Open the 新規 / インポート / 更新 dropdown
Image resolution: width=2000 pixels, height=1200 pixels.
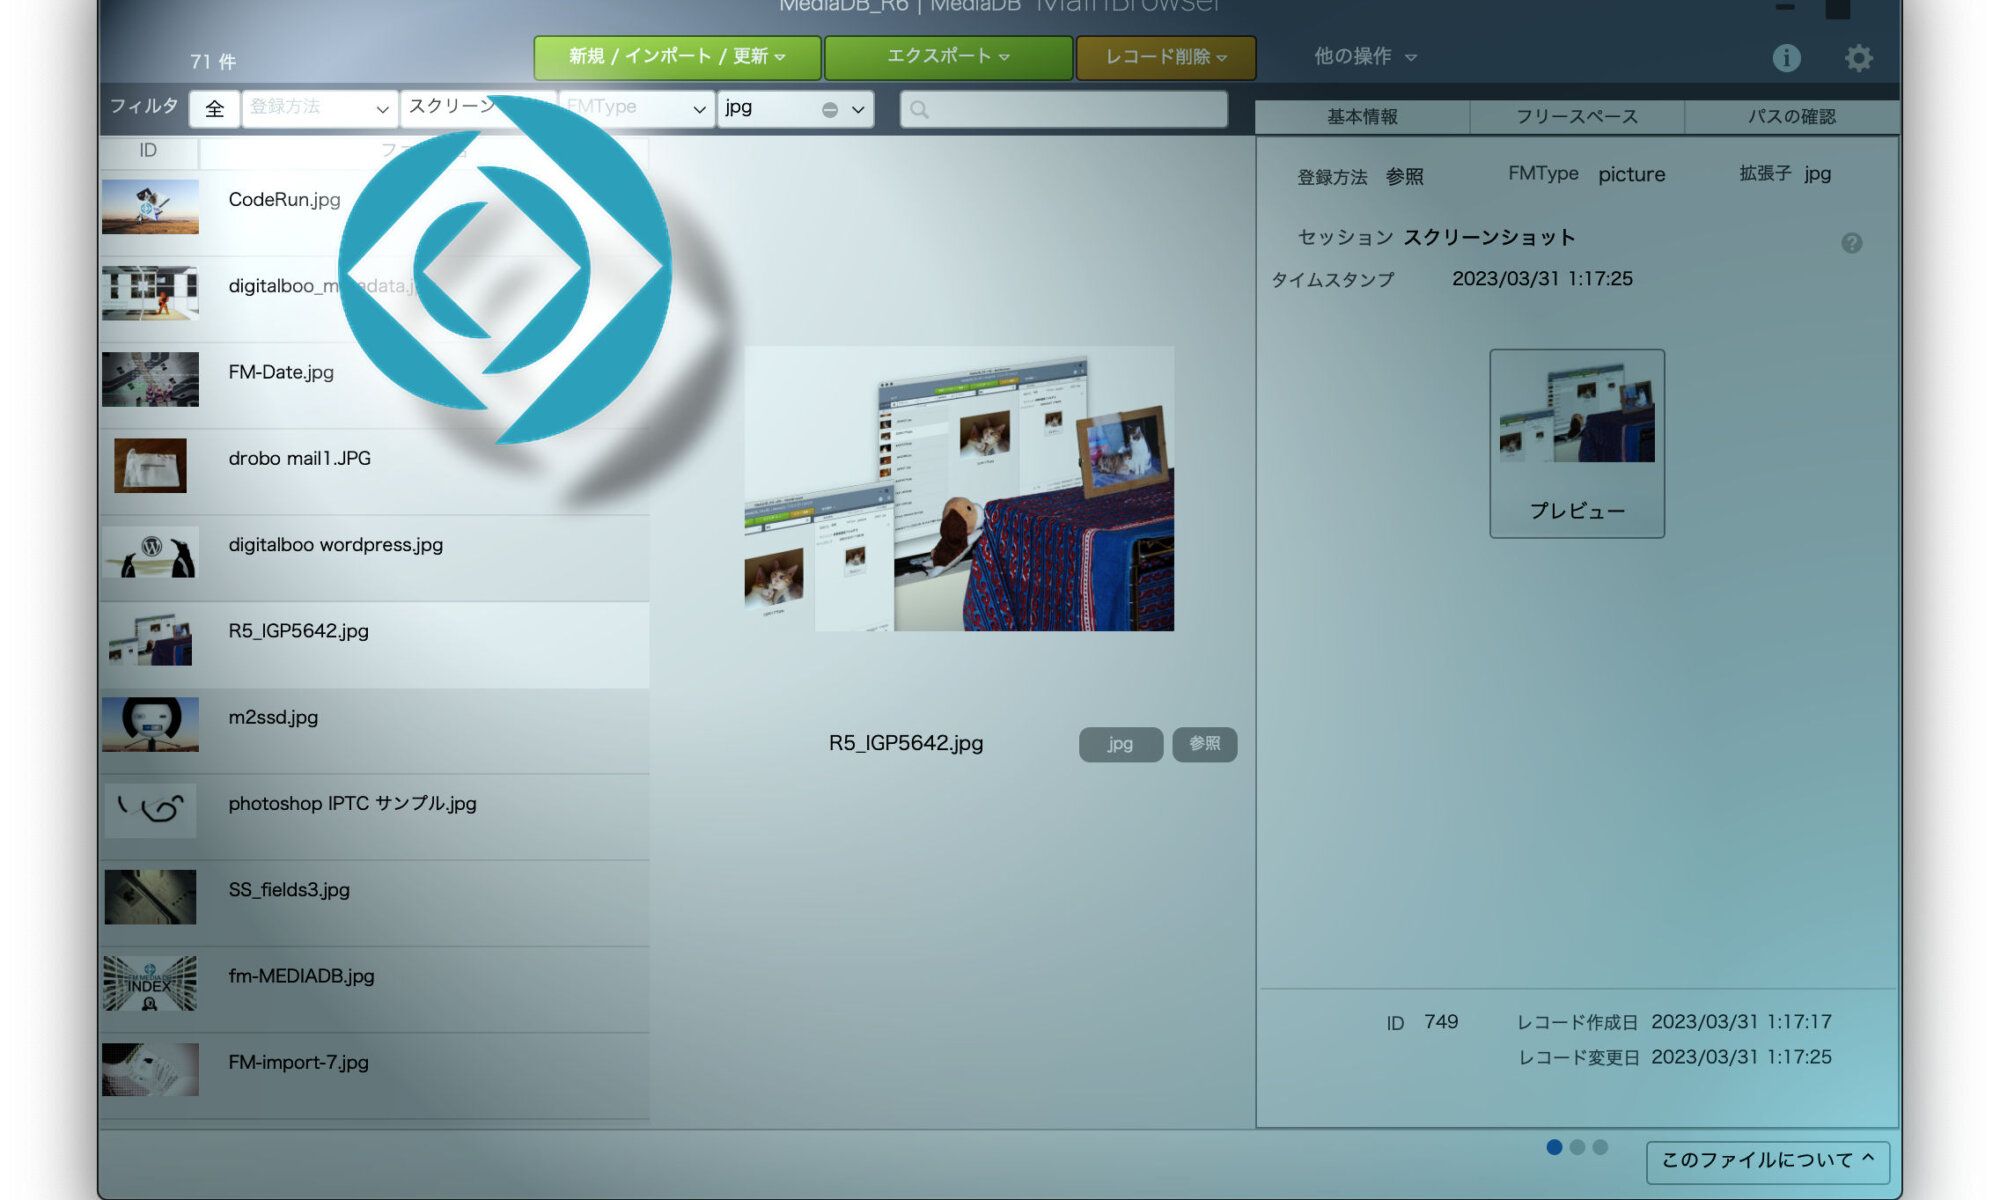(x=677, y=57)
